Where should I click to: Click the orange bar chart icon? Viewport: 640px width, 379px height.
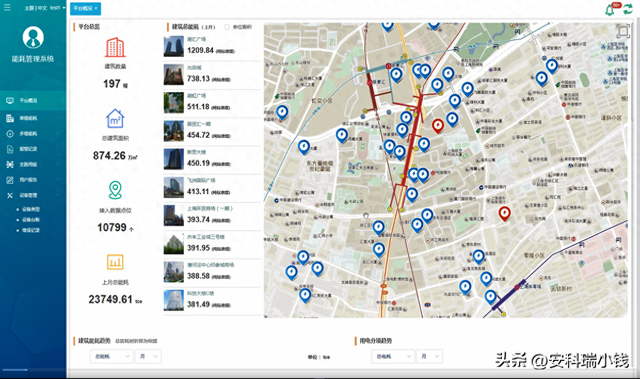[115, 262]
